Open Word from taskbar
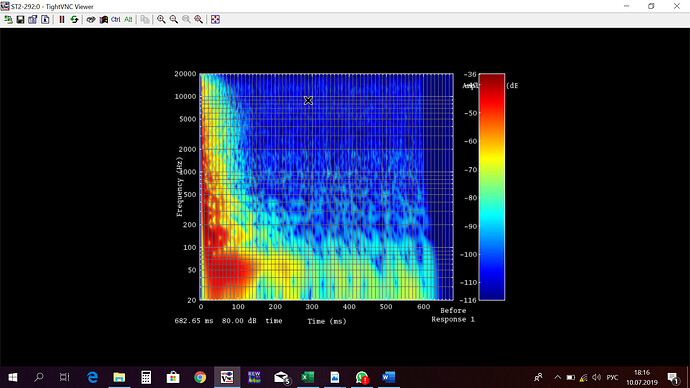690x388 pixels. click(389, 377)
